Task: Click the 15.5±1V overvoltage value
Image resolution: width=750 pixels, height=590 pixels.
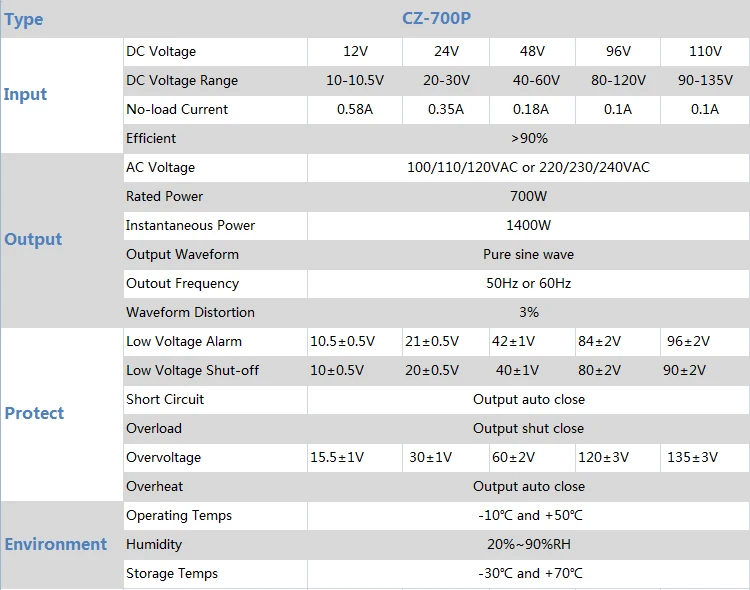Action: [x=337, y=457]
